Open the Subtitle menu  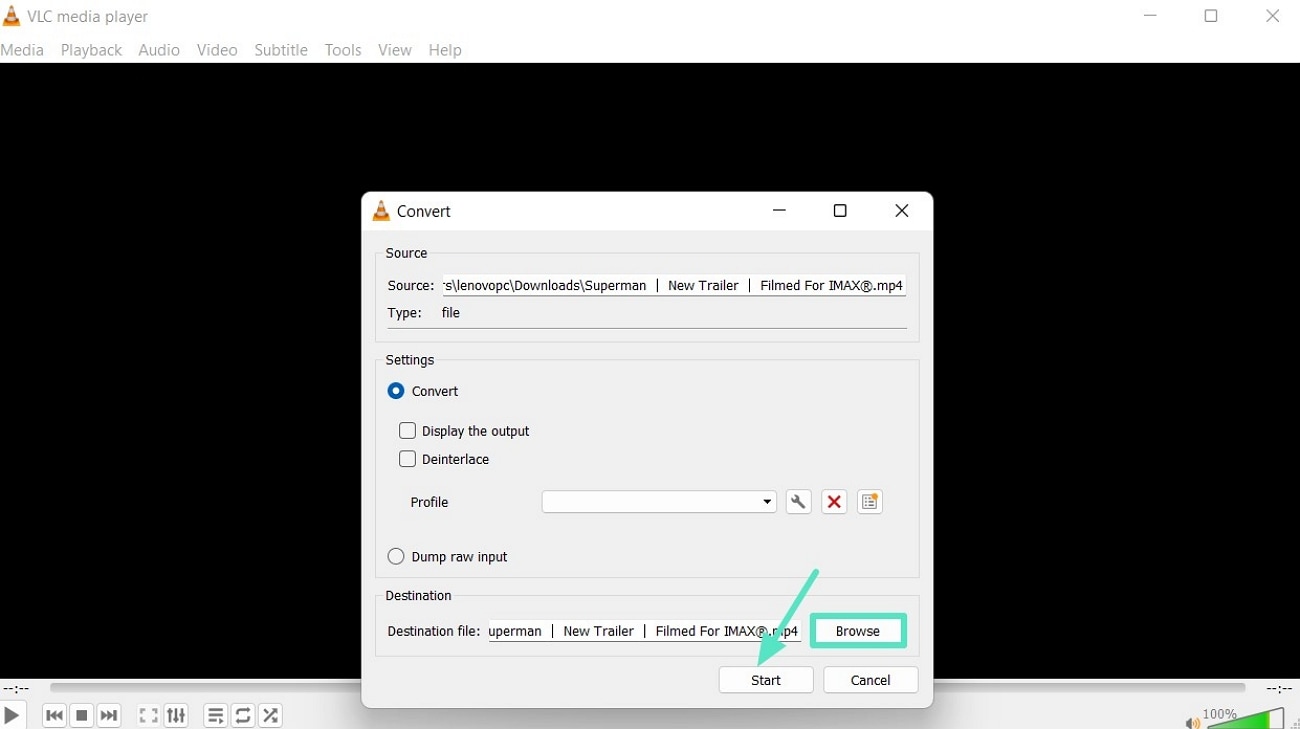281,50
